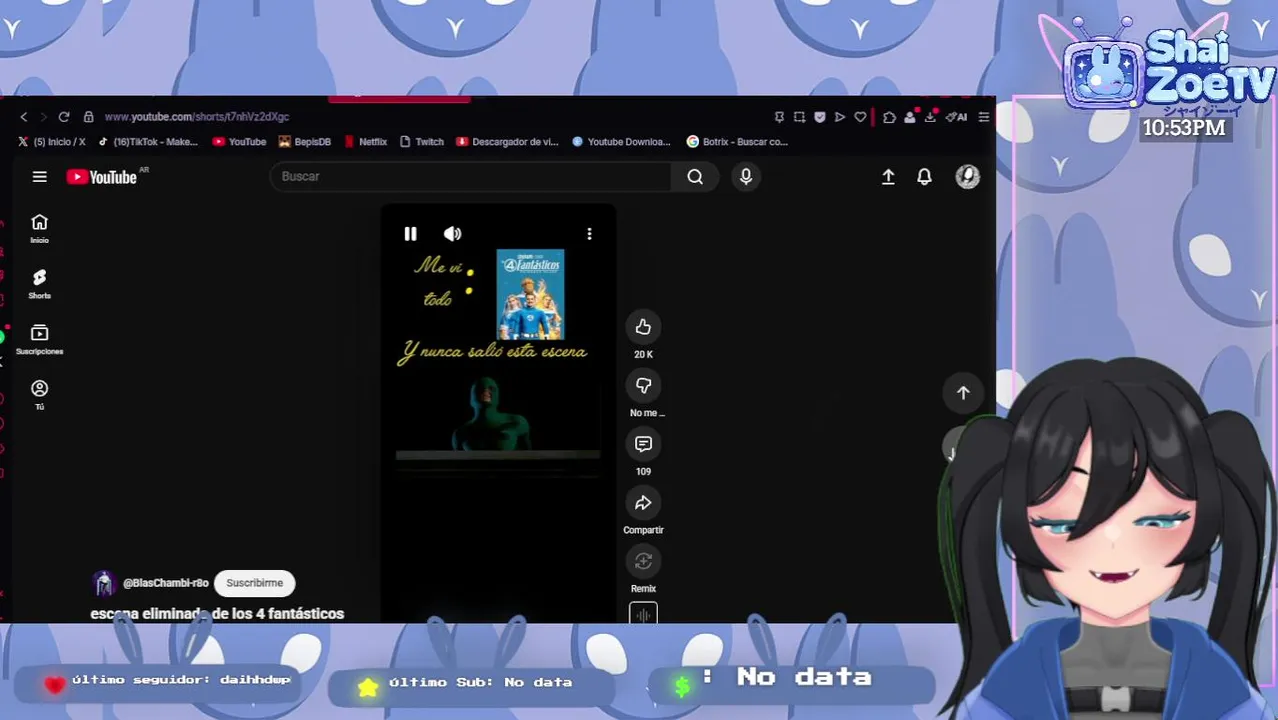1278x720 pixels.
Task: Open the @BlasChambi-r8o channel name
Action: pos(165,583)
